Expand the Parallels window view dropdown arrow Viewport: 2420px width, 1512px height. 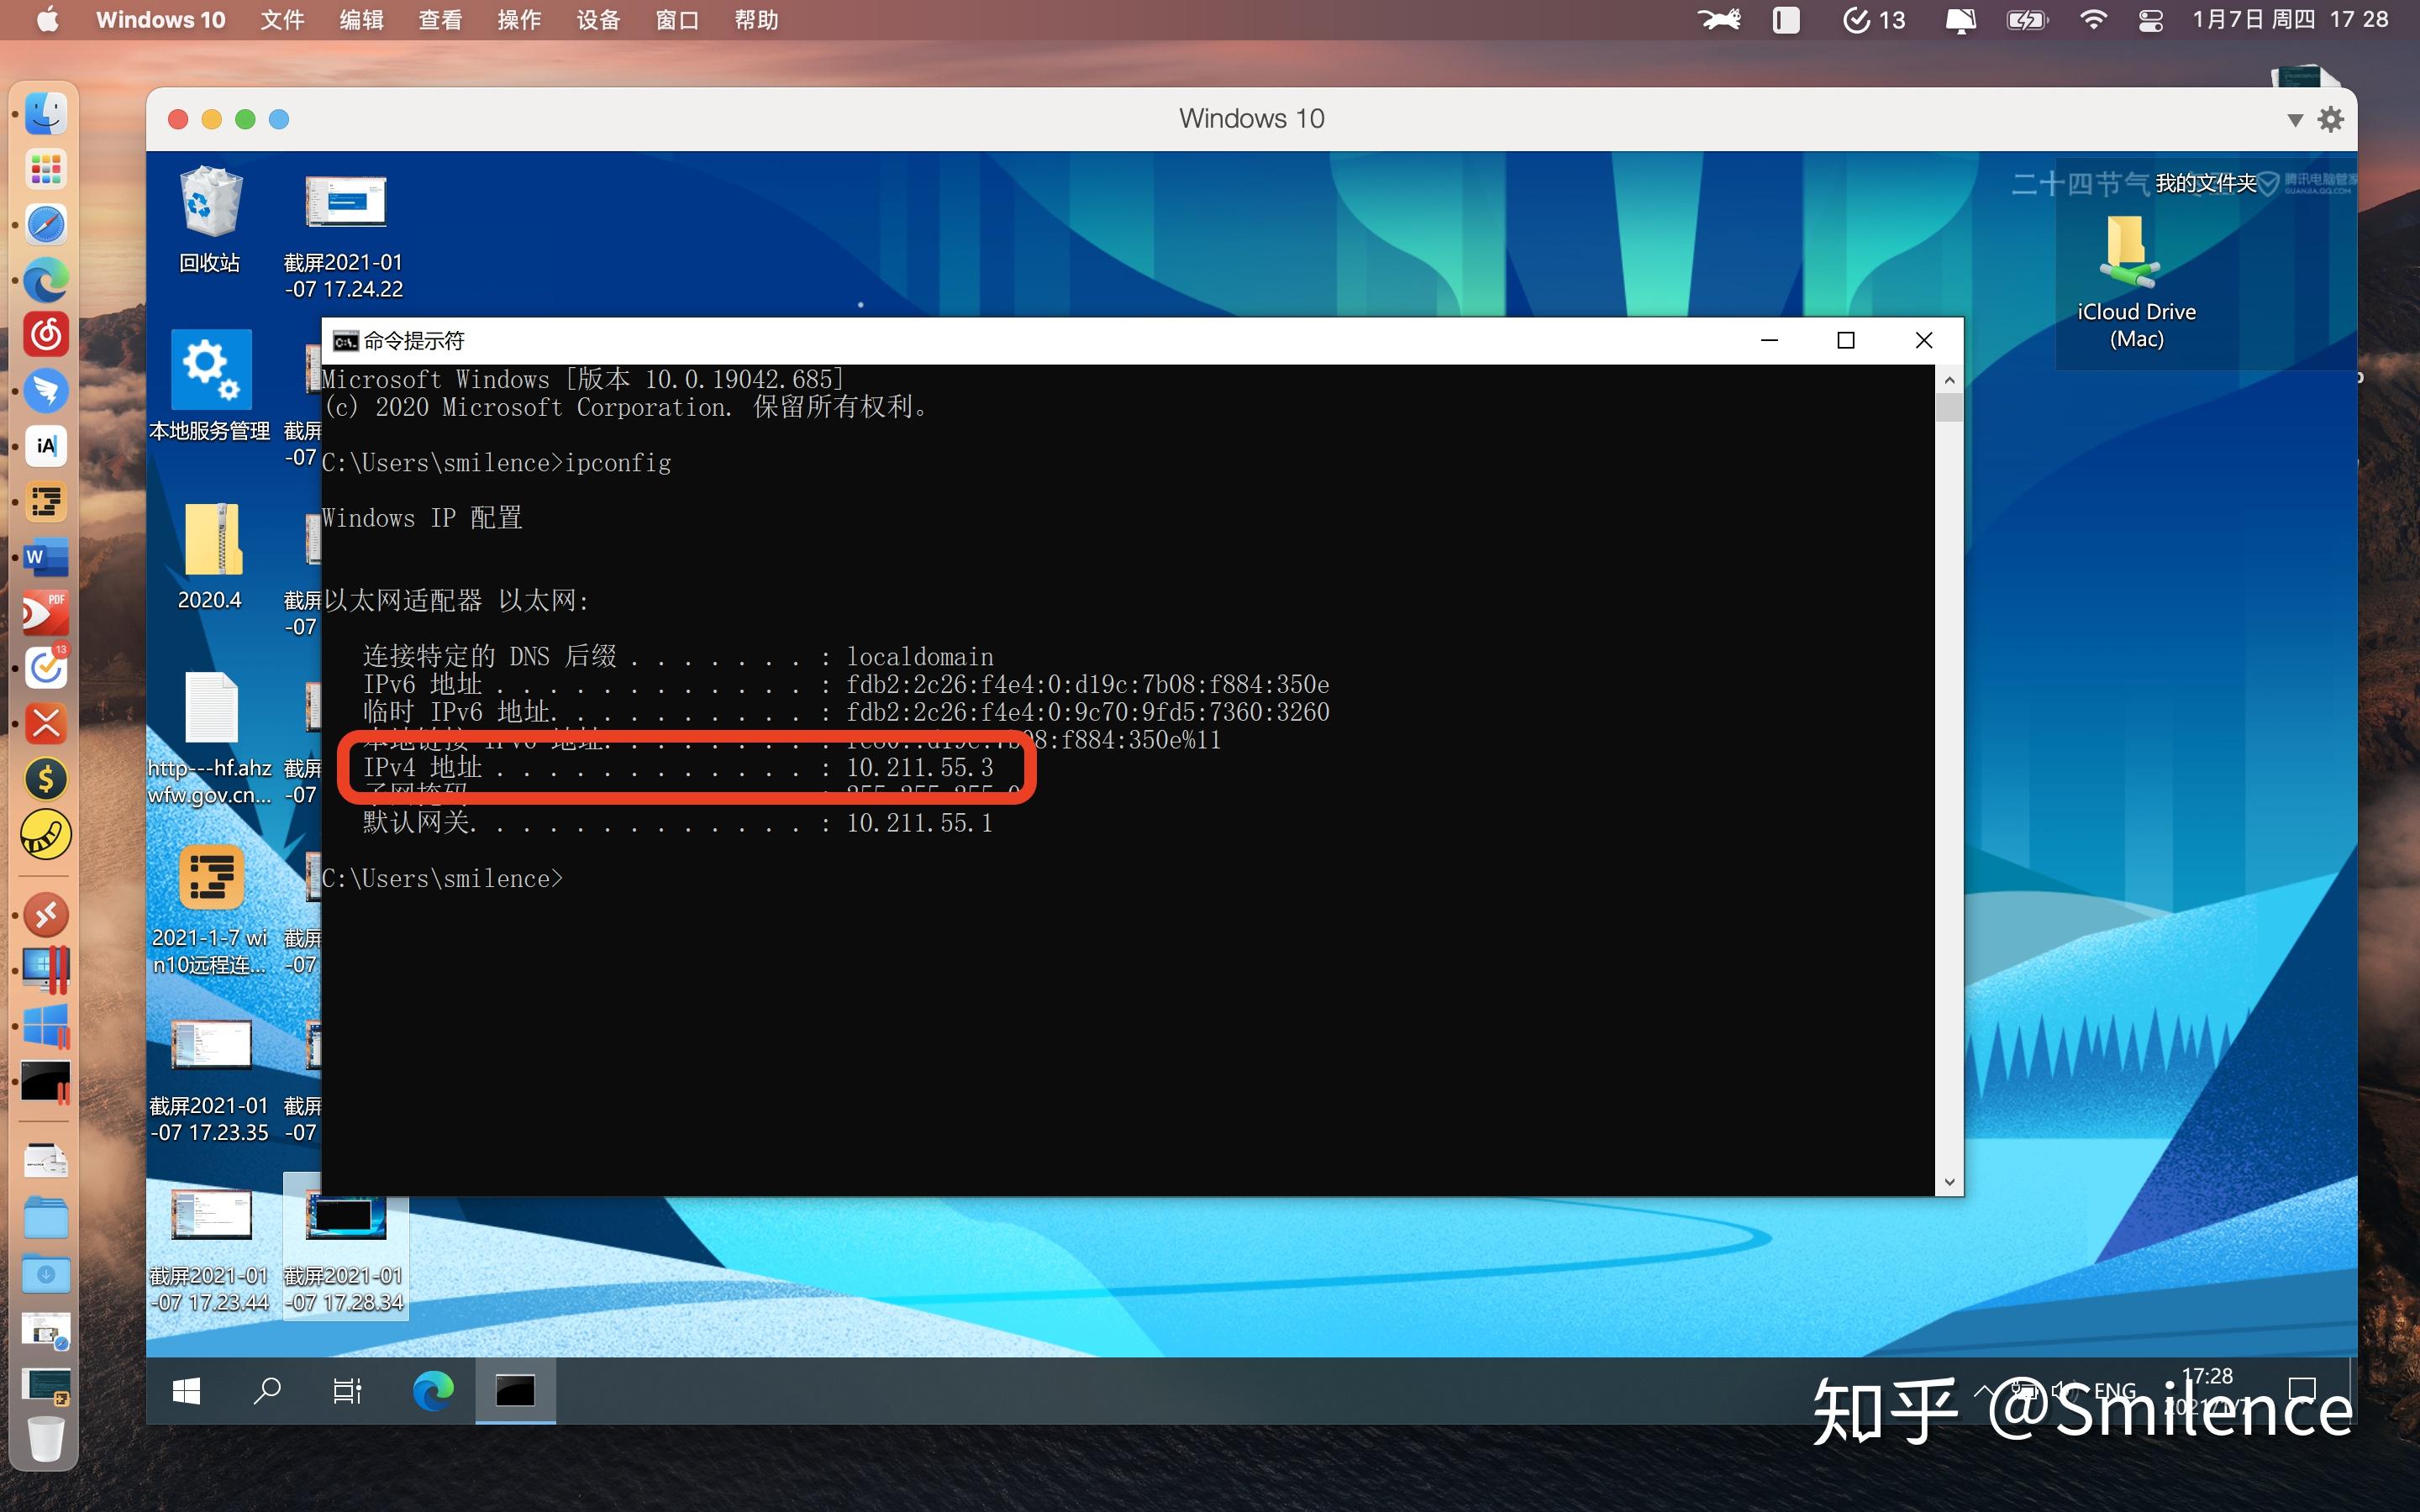(2295, 120)
